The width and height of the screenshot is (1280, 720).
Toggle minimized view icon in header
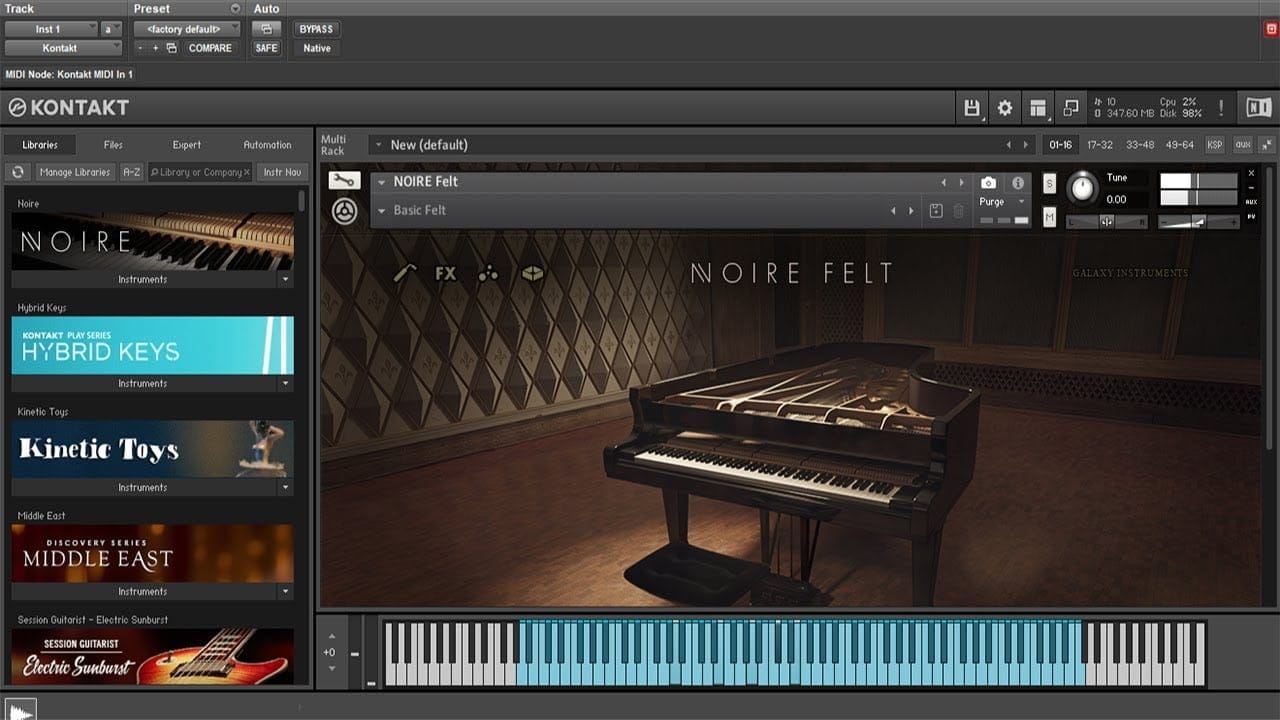coord(1071,108)
